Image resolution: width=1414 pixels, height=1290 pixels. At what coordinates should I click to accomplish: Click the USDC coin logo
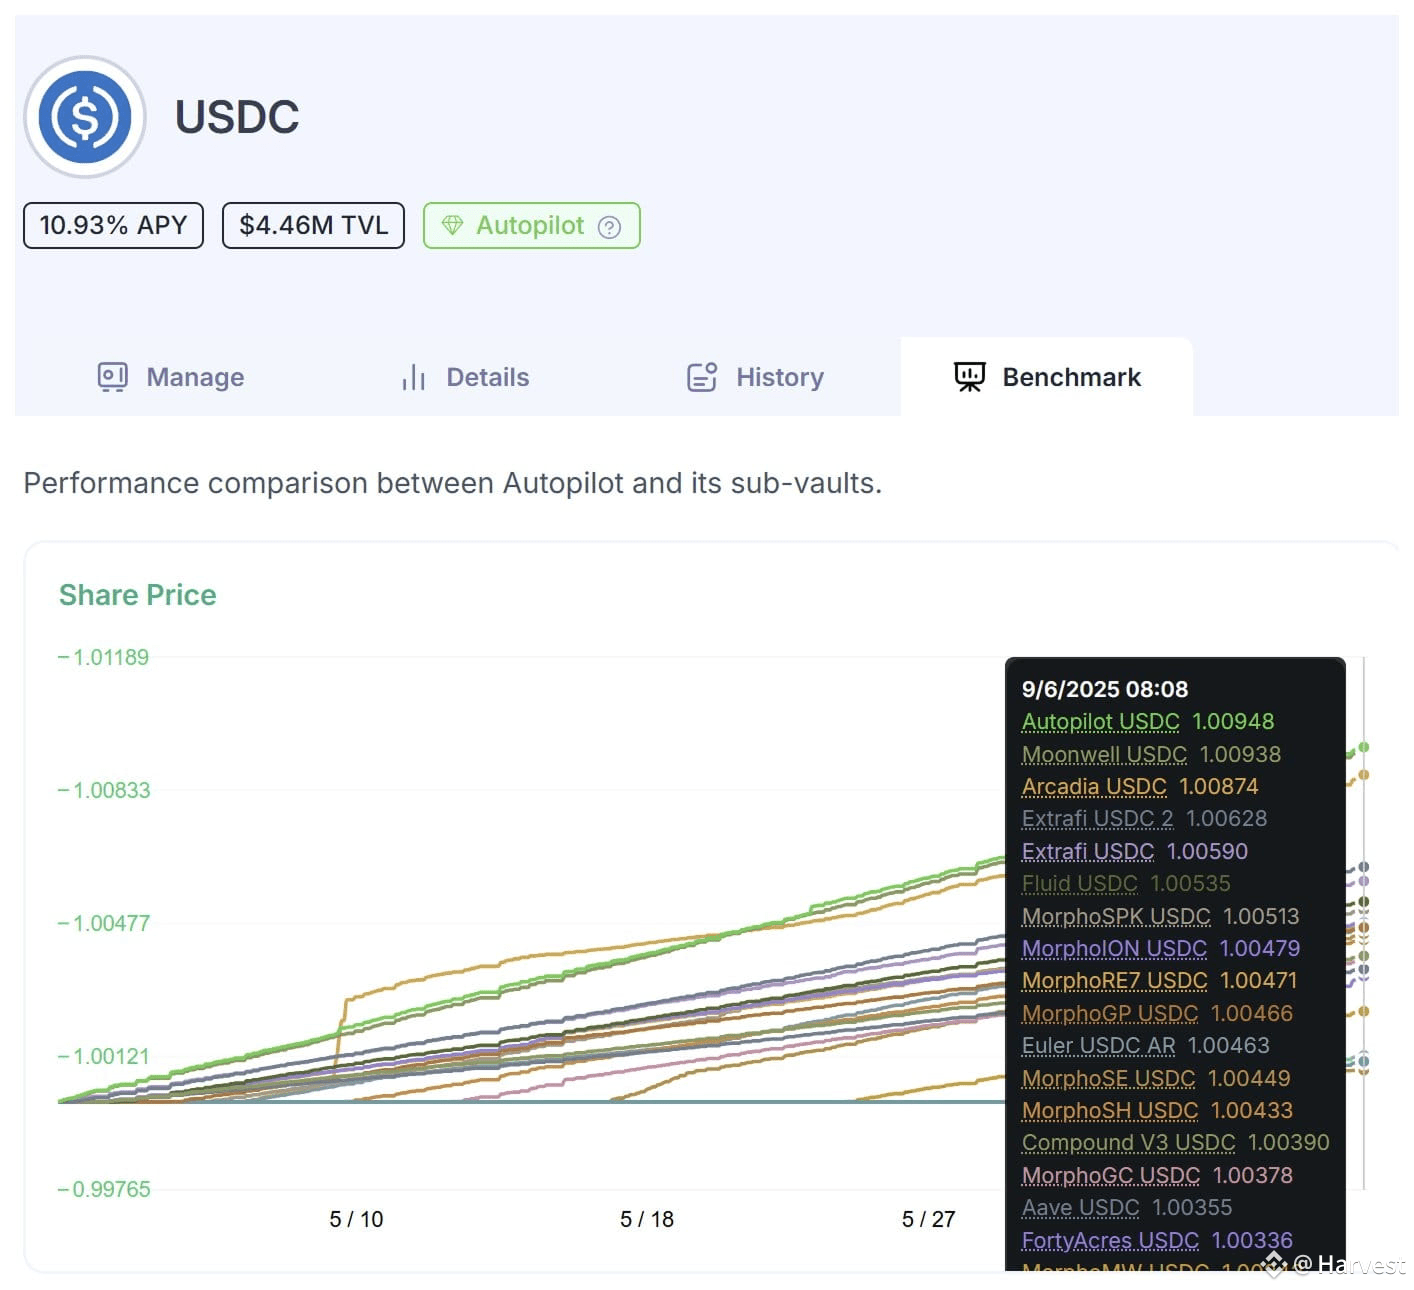click(x=85, y=117)
